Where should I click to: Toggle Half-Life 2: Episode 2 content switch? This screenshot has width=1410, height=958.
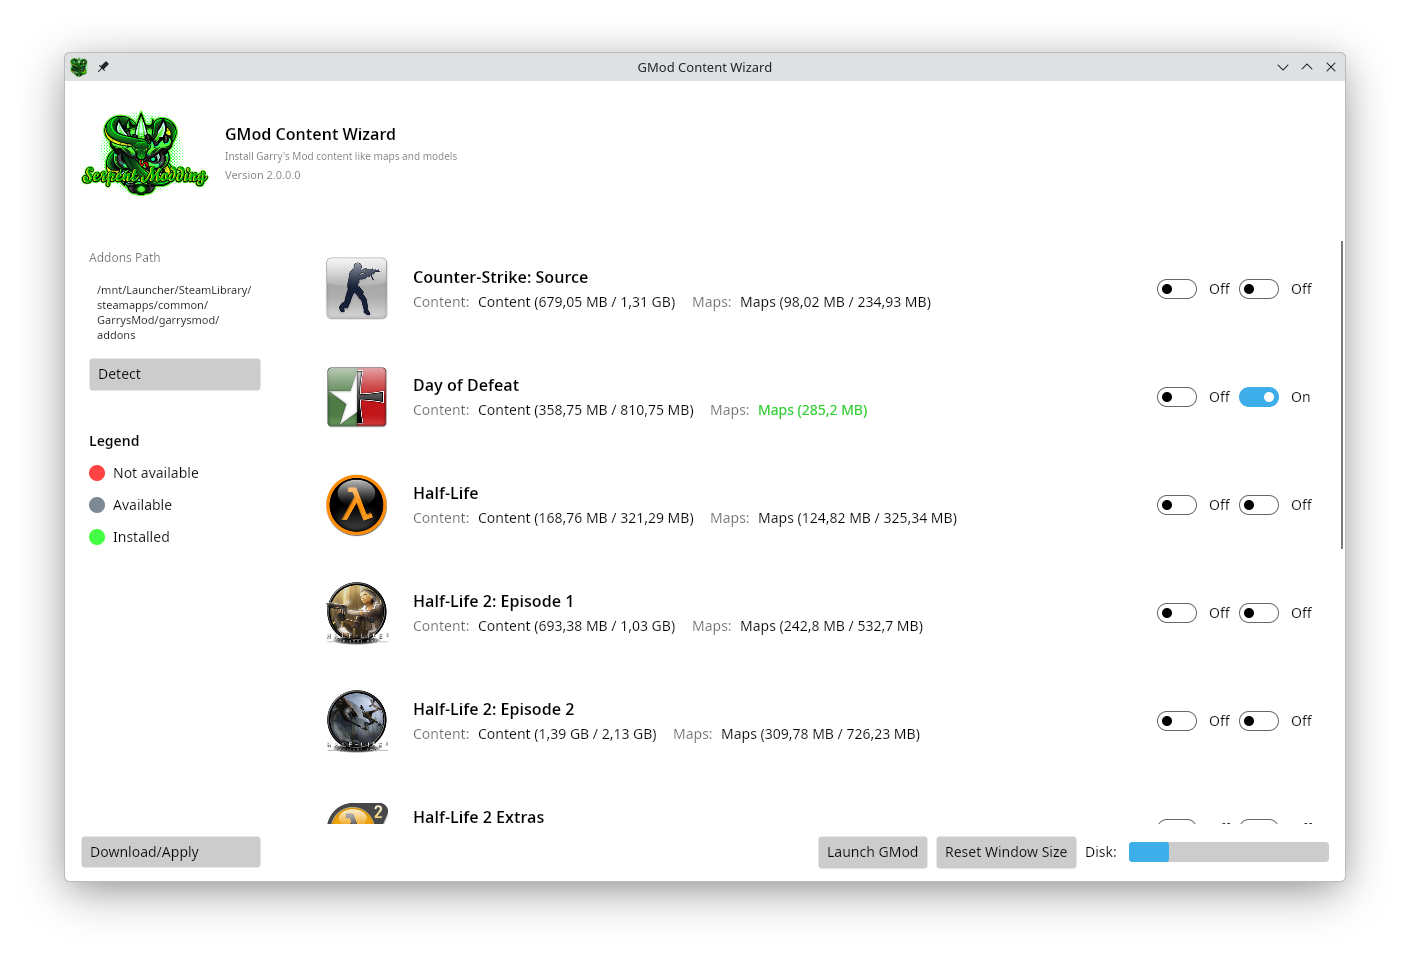[x=1177, y=721]
